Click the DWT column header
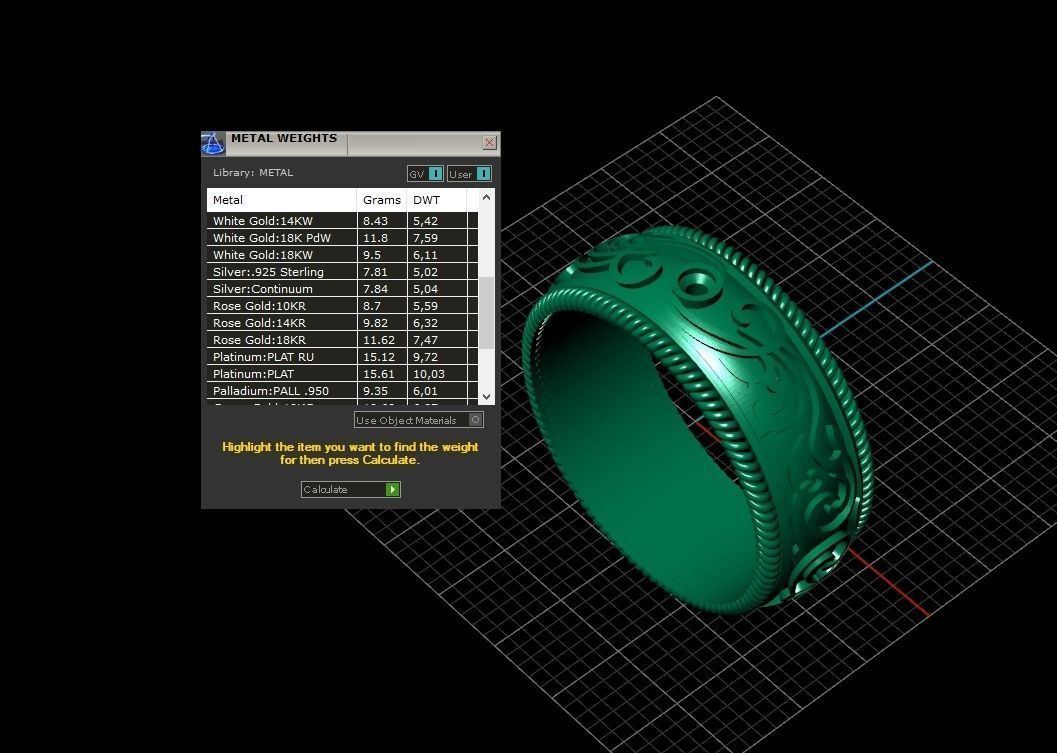This screenshot has width=1057, height=753. coord(437,200)
